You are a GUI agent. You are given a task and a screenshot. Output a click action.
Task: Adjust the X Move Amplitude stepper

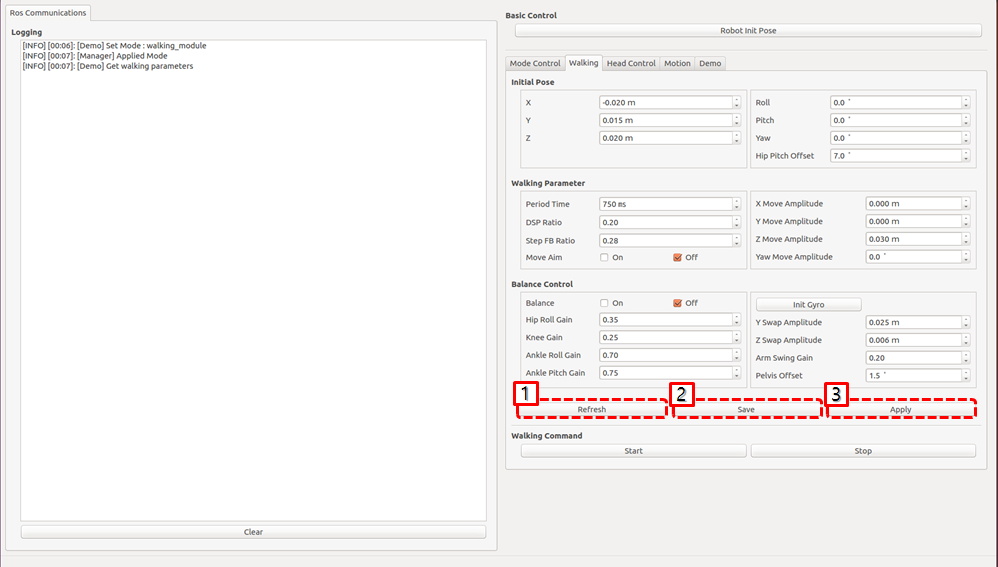point(966,204)
